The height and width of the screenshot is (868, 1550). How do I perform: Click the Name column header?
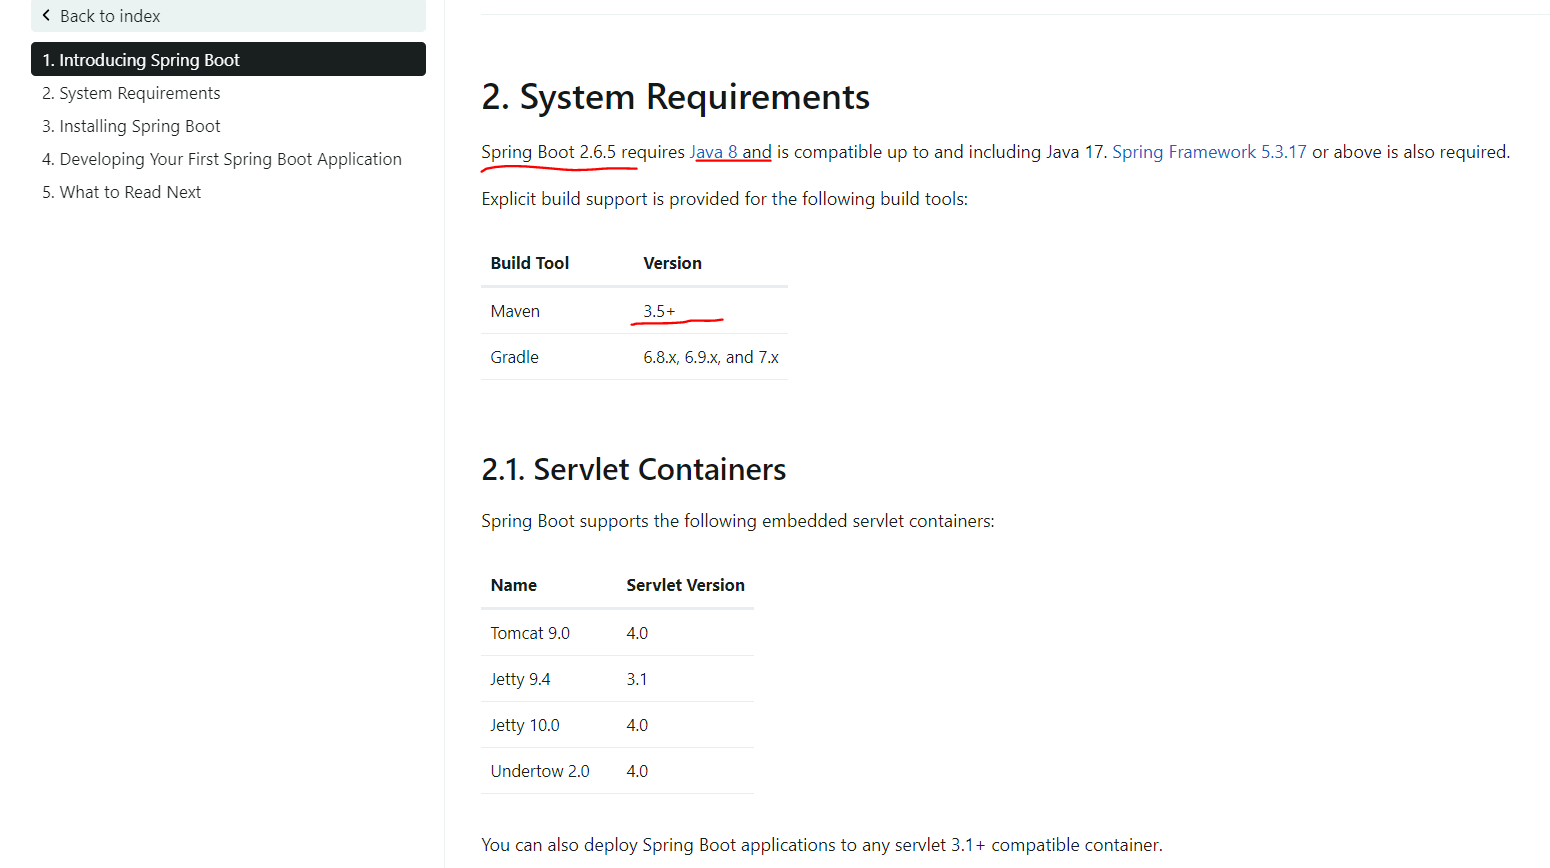pos(513,585)
